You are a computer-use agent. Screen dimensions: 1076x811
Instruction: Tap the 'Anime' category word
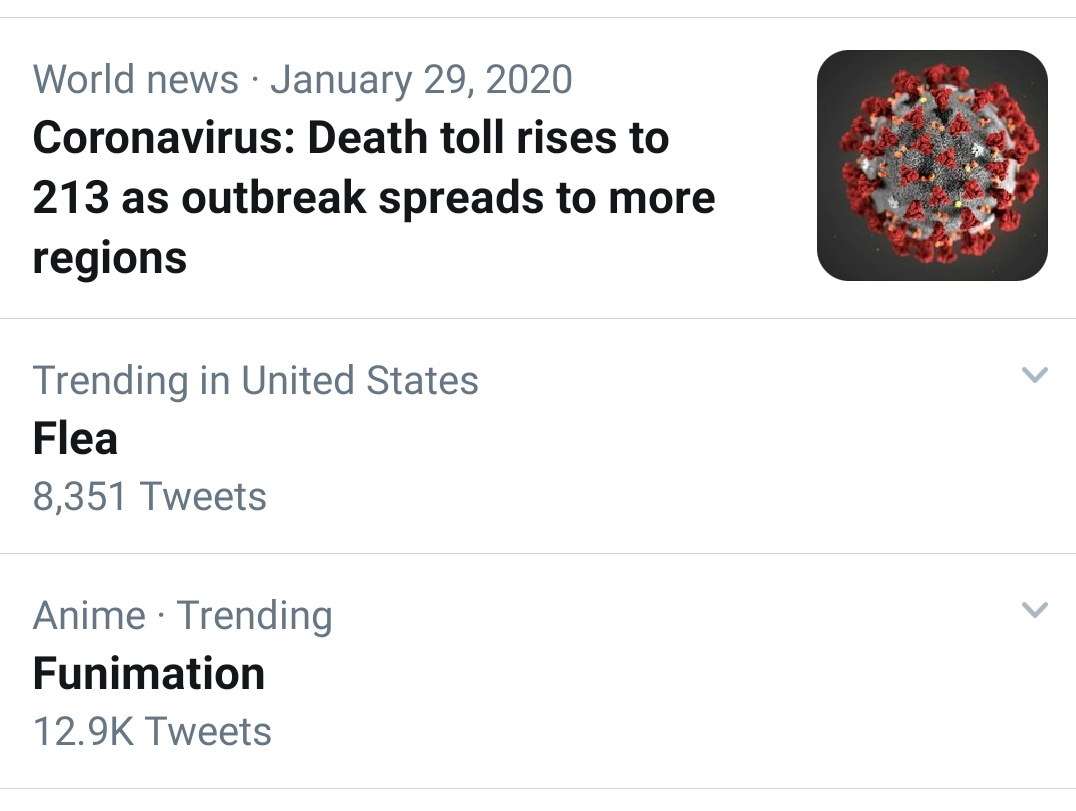point(89,615)
